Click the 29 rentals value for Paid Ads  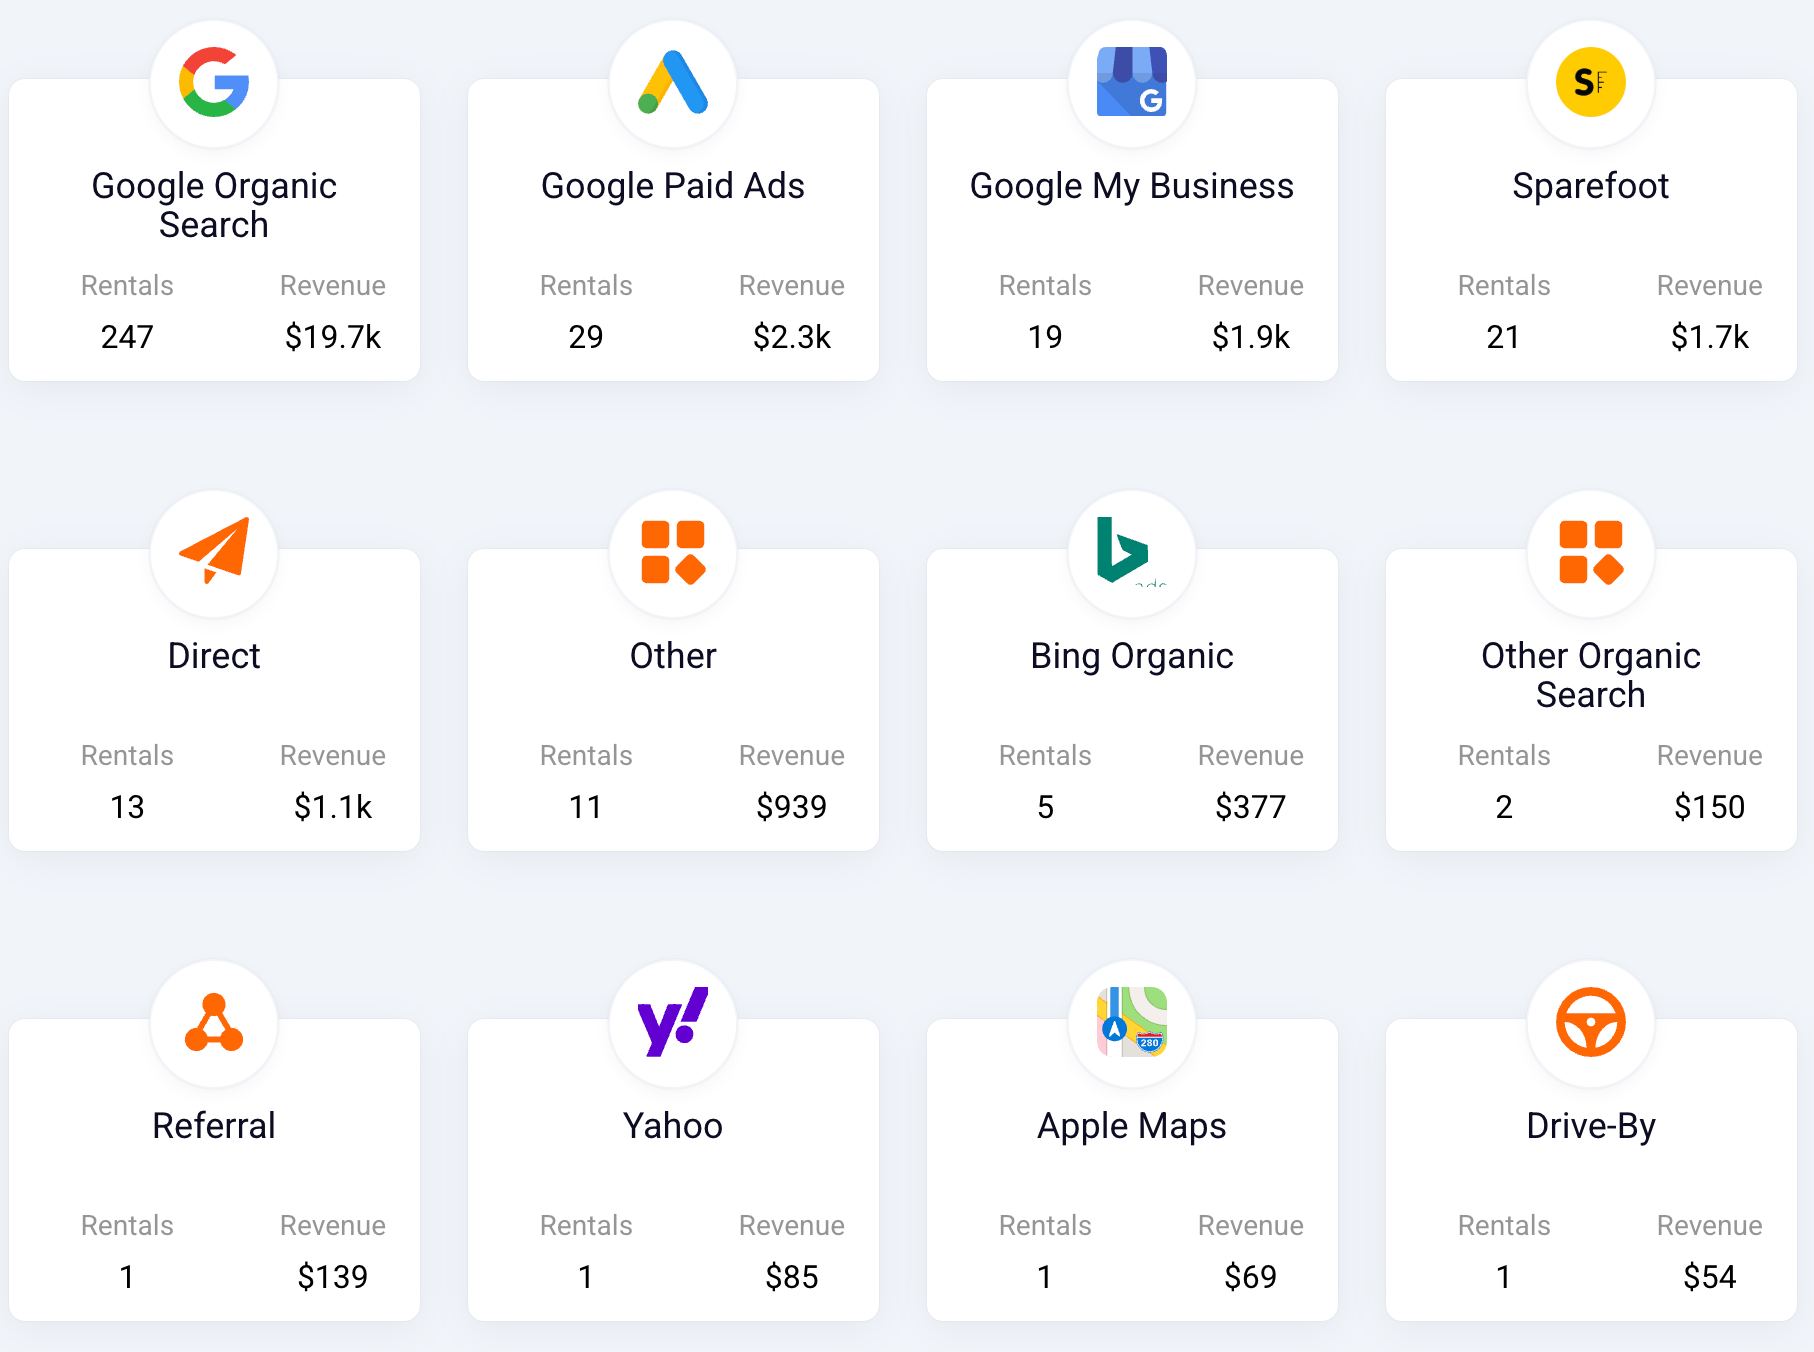coord(586,337)
